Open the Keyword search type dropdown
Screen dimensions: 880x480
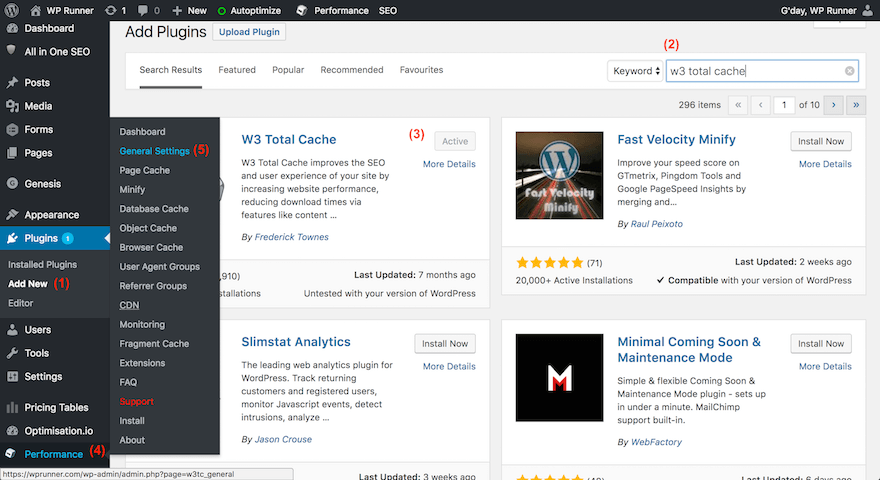(635, 71)
